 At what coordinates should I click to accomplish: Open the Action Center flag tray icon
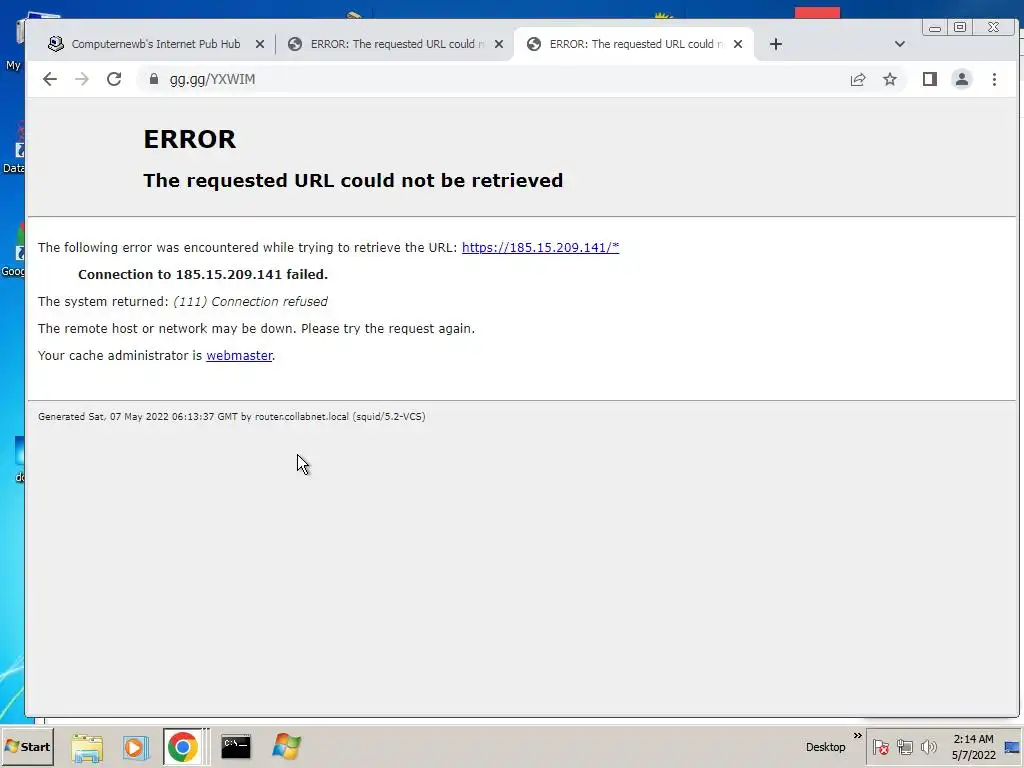tap(880, 747)
